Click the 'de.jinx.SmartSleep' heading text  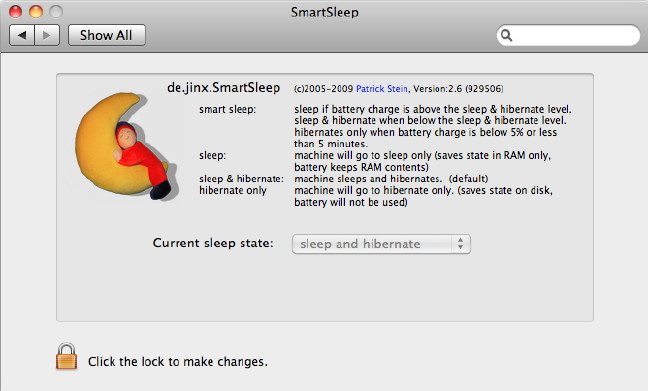tap(224, 88)
